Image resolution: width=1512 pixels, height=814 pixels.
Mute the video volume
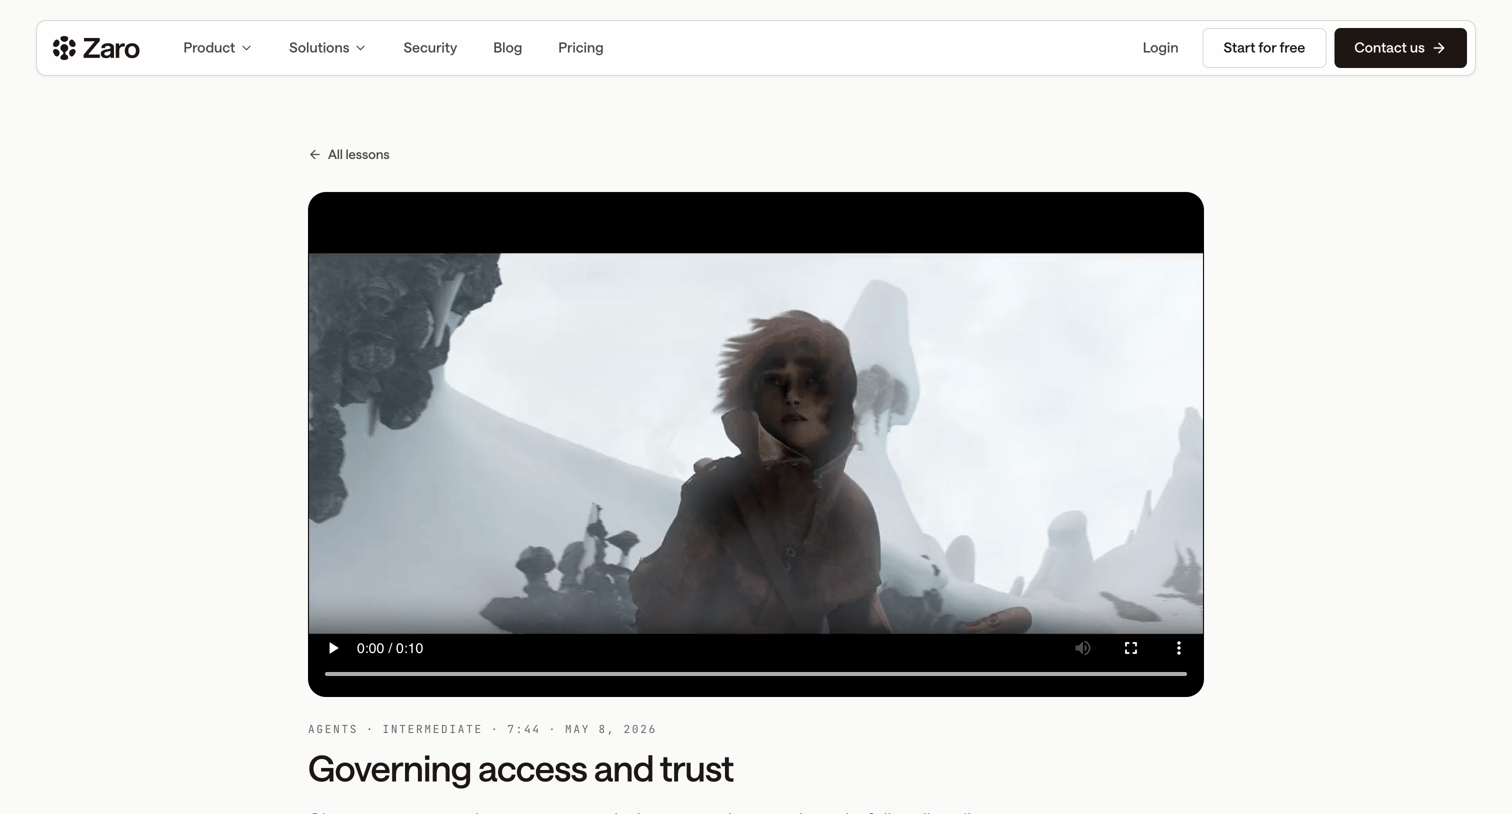(1082, 648)
